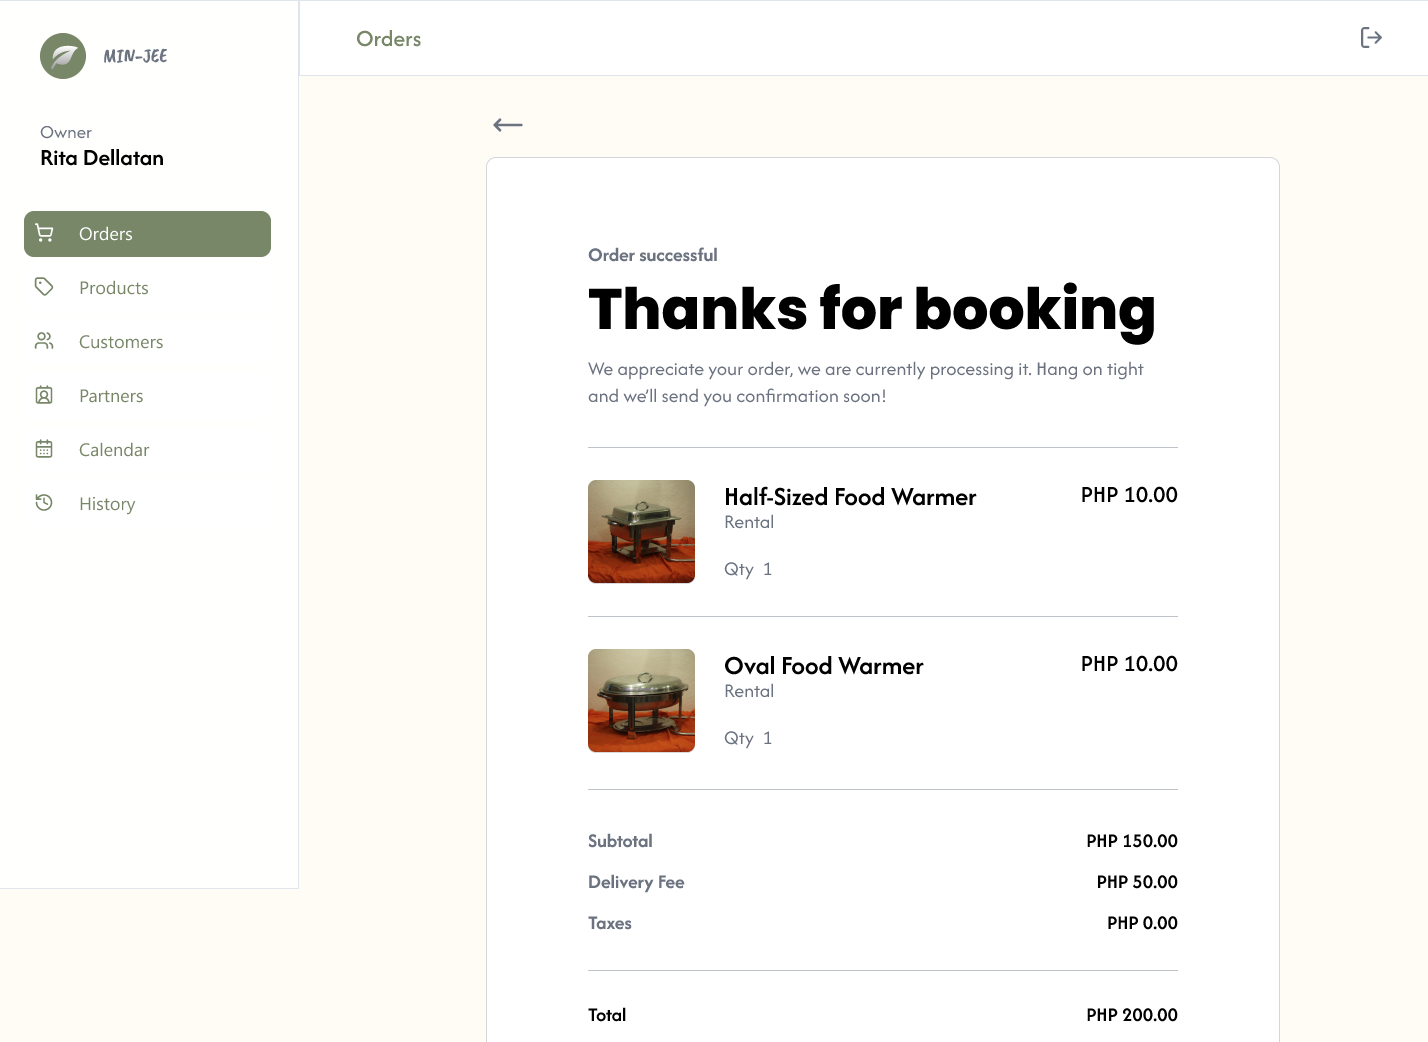Screen dimensions: 1428x1042
Task: Open History from the sidebar
Action: click(147, 504)
